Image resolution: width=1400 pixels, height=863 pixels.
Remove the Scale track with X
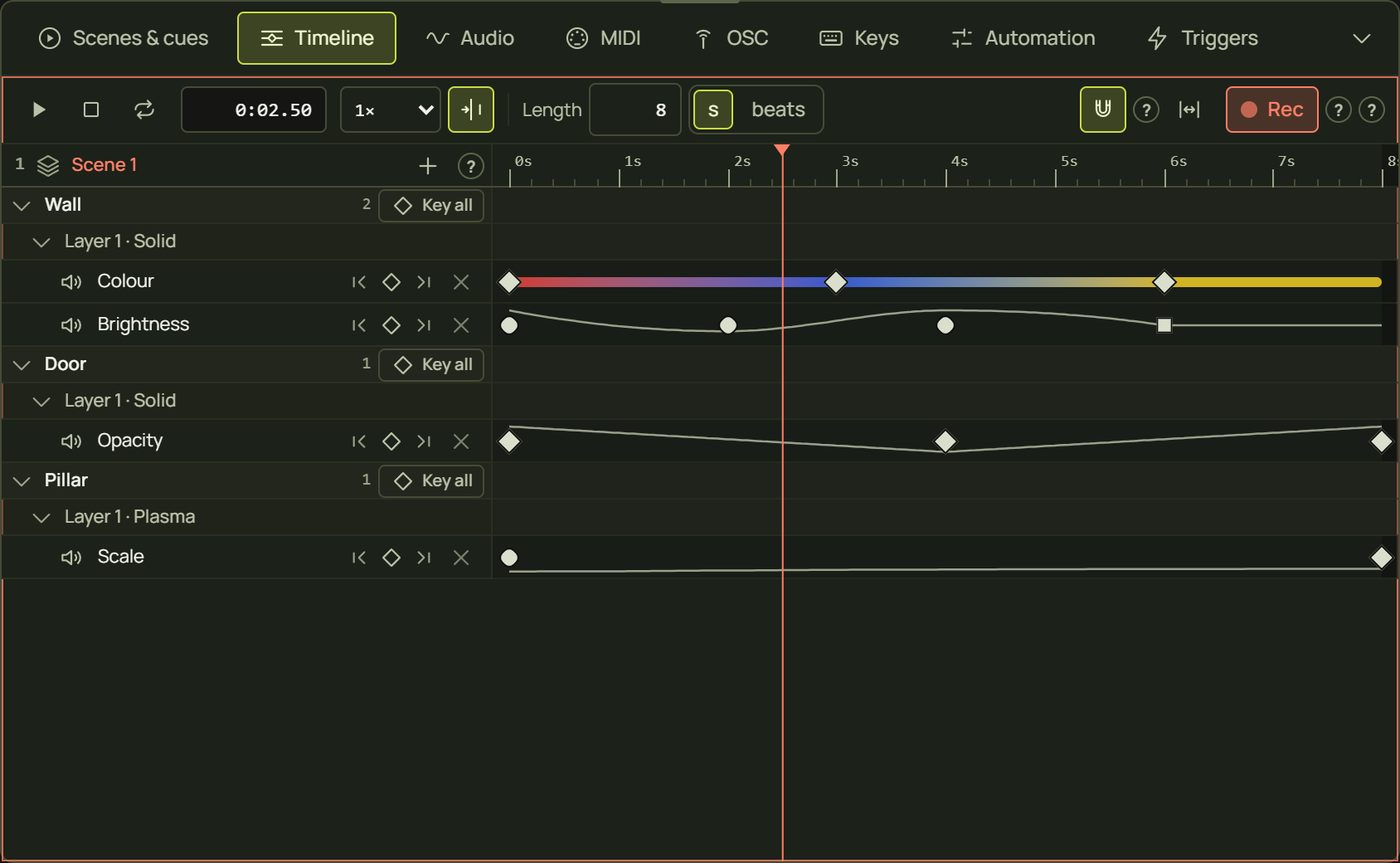point(461,557)
